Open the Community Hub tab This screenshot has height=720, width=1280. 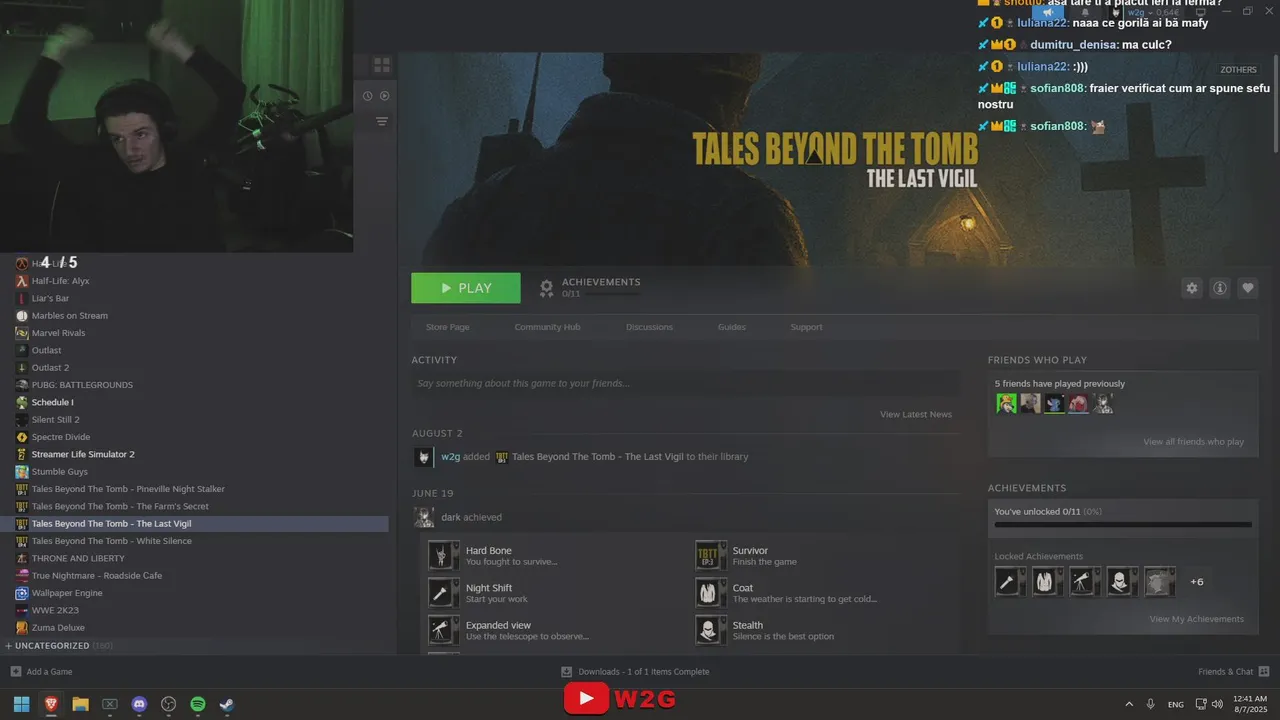tap(547, 327)
